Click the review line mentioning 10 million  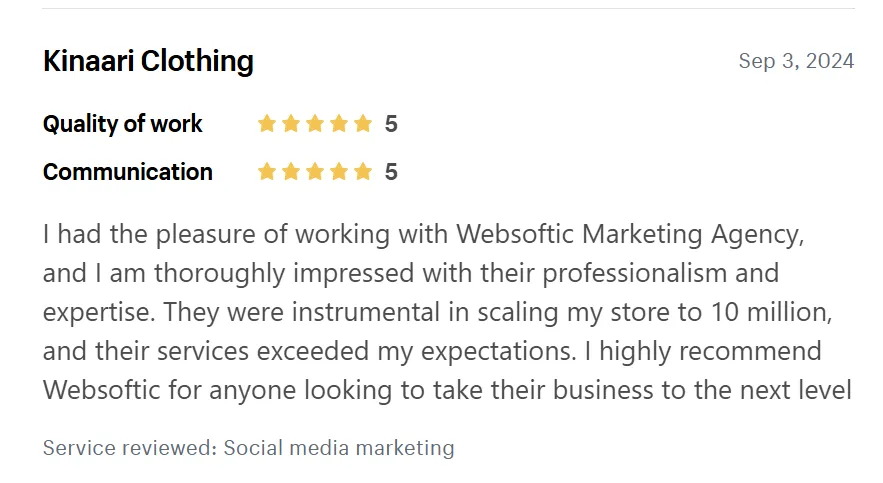point(438,312)
